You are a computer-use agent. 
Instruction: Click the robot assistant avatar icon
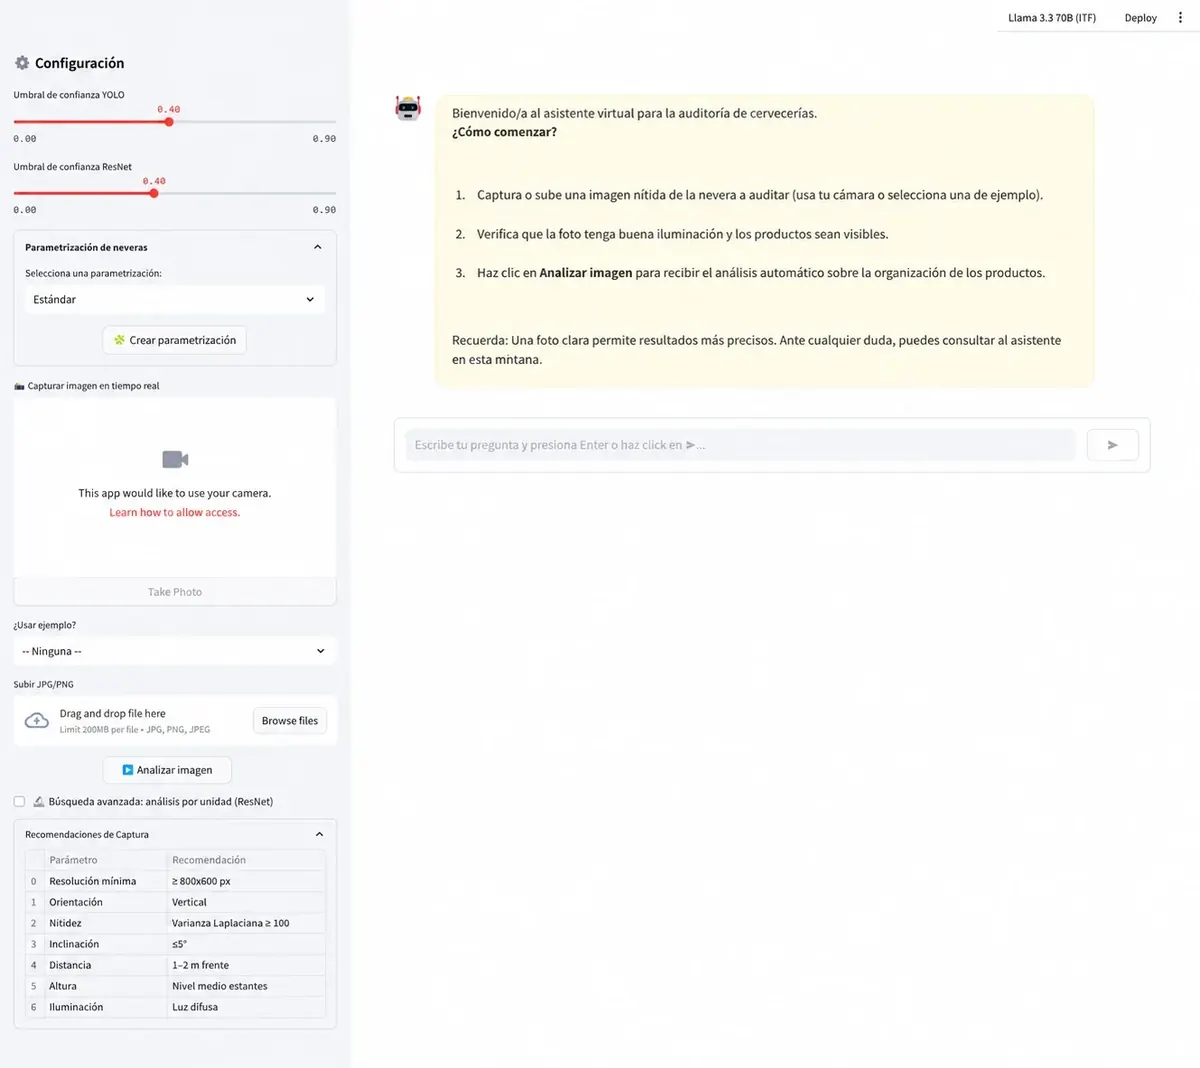coord(408,108)
